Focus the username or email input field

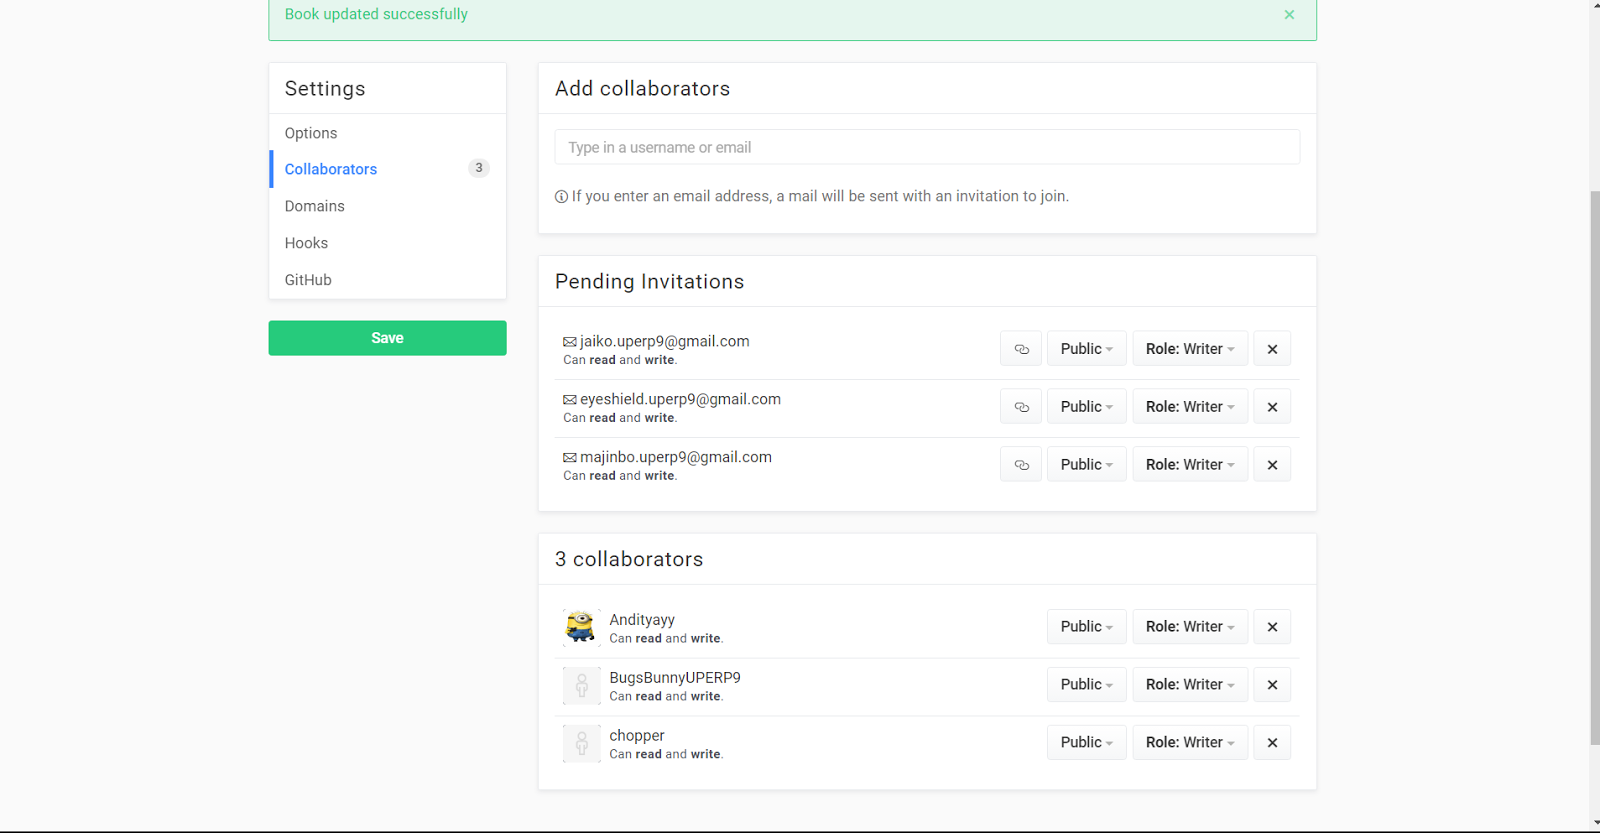(x=927, y=147)
